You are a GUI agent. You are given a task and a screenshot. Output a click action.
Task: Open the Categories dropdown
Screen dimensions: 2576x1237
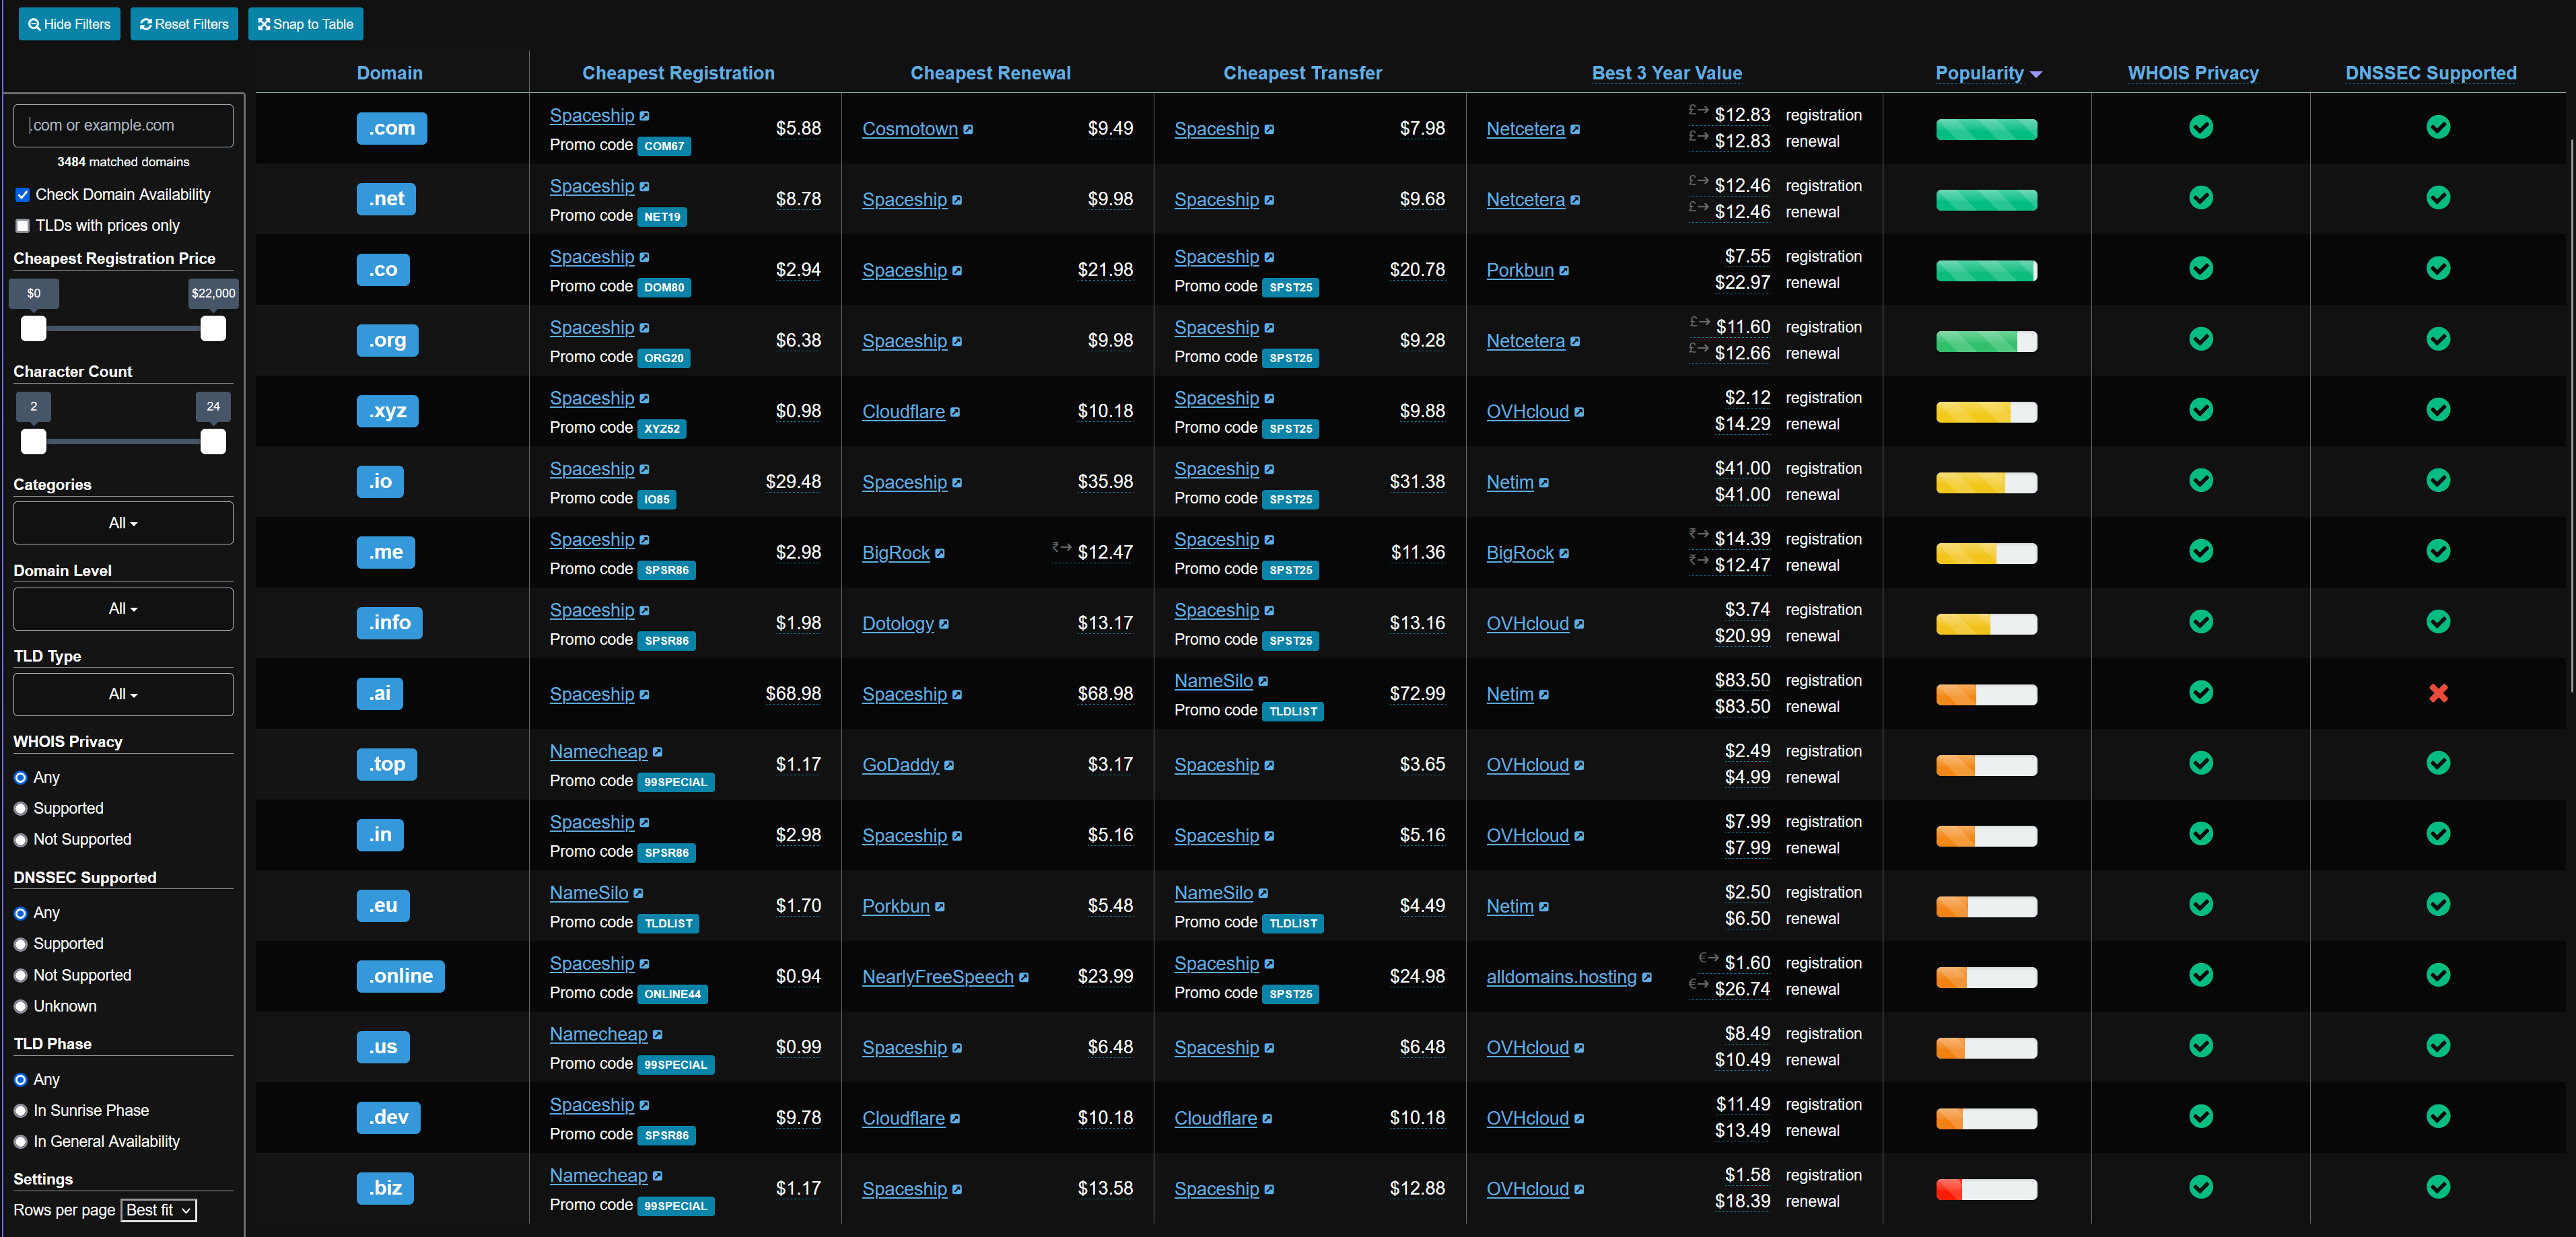[x=123, y=523]
